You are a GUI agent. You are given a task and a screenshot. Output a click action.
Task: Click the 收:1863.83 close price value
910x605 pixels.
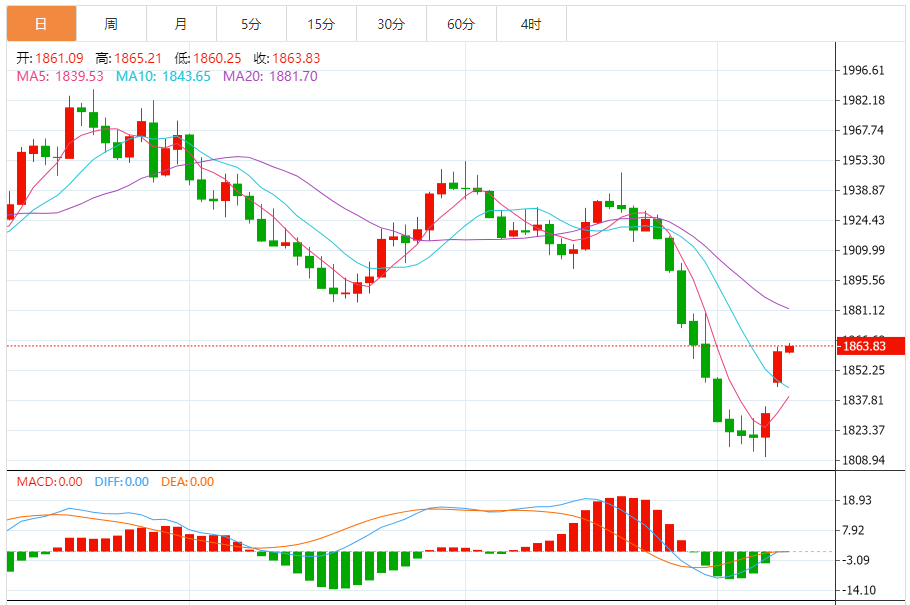[x=287, y=58]
